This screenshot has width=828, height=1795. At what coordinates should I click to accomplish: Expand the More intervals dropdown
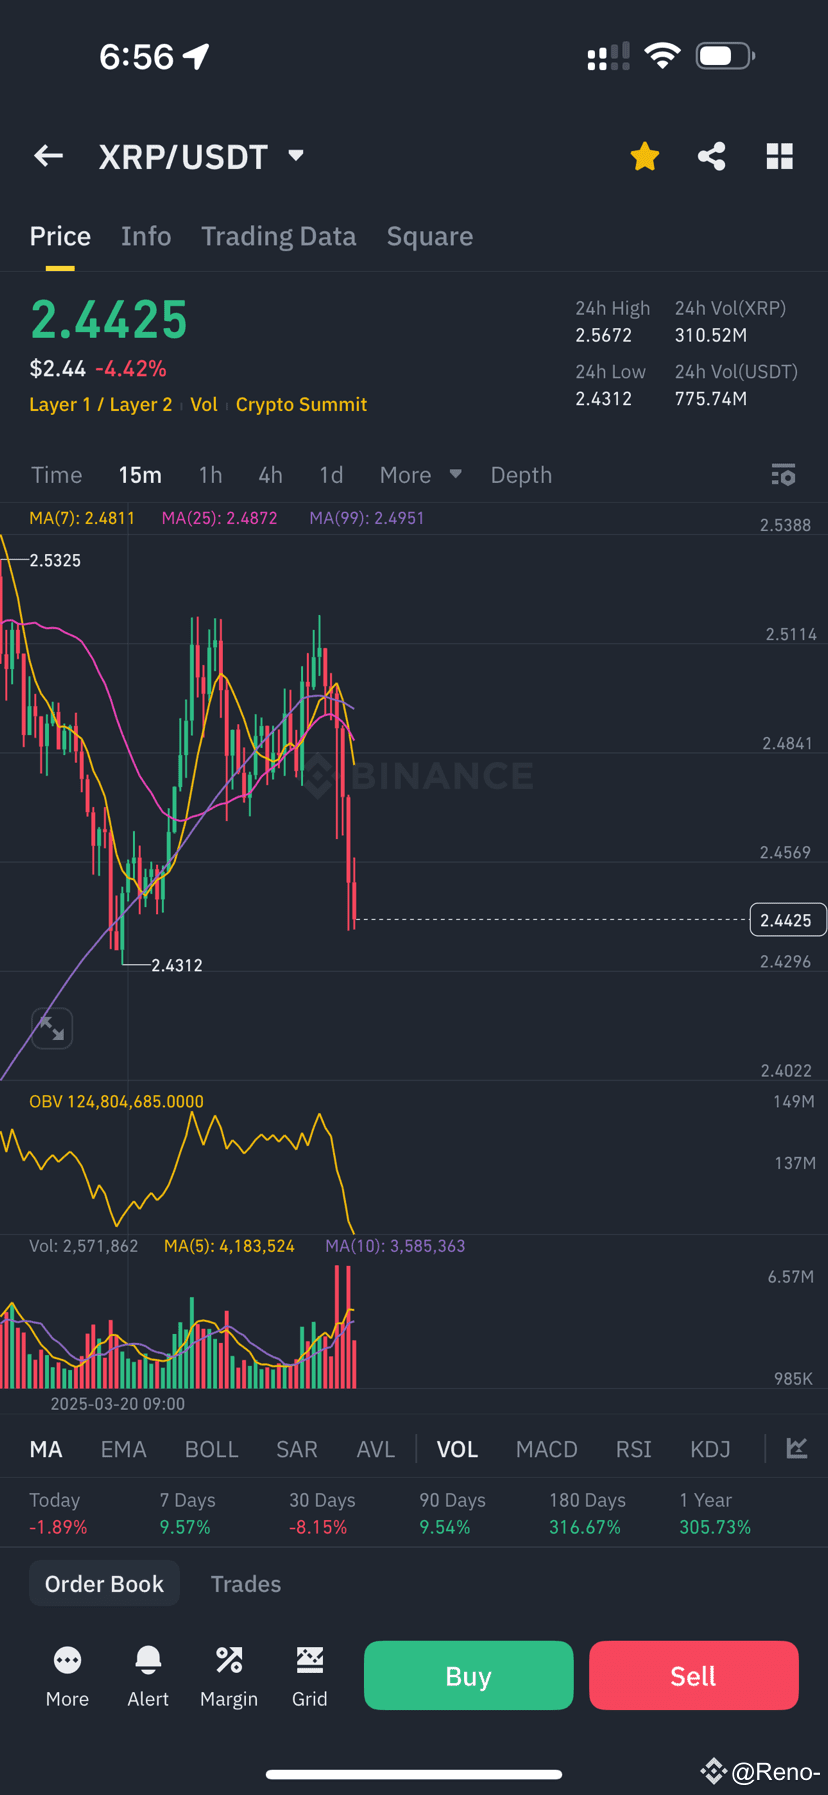click(x=420, y=475)
